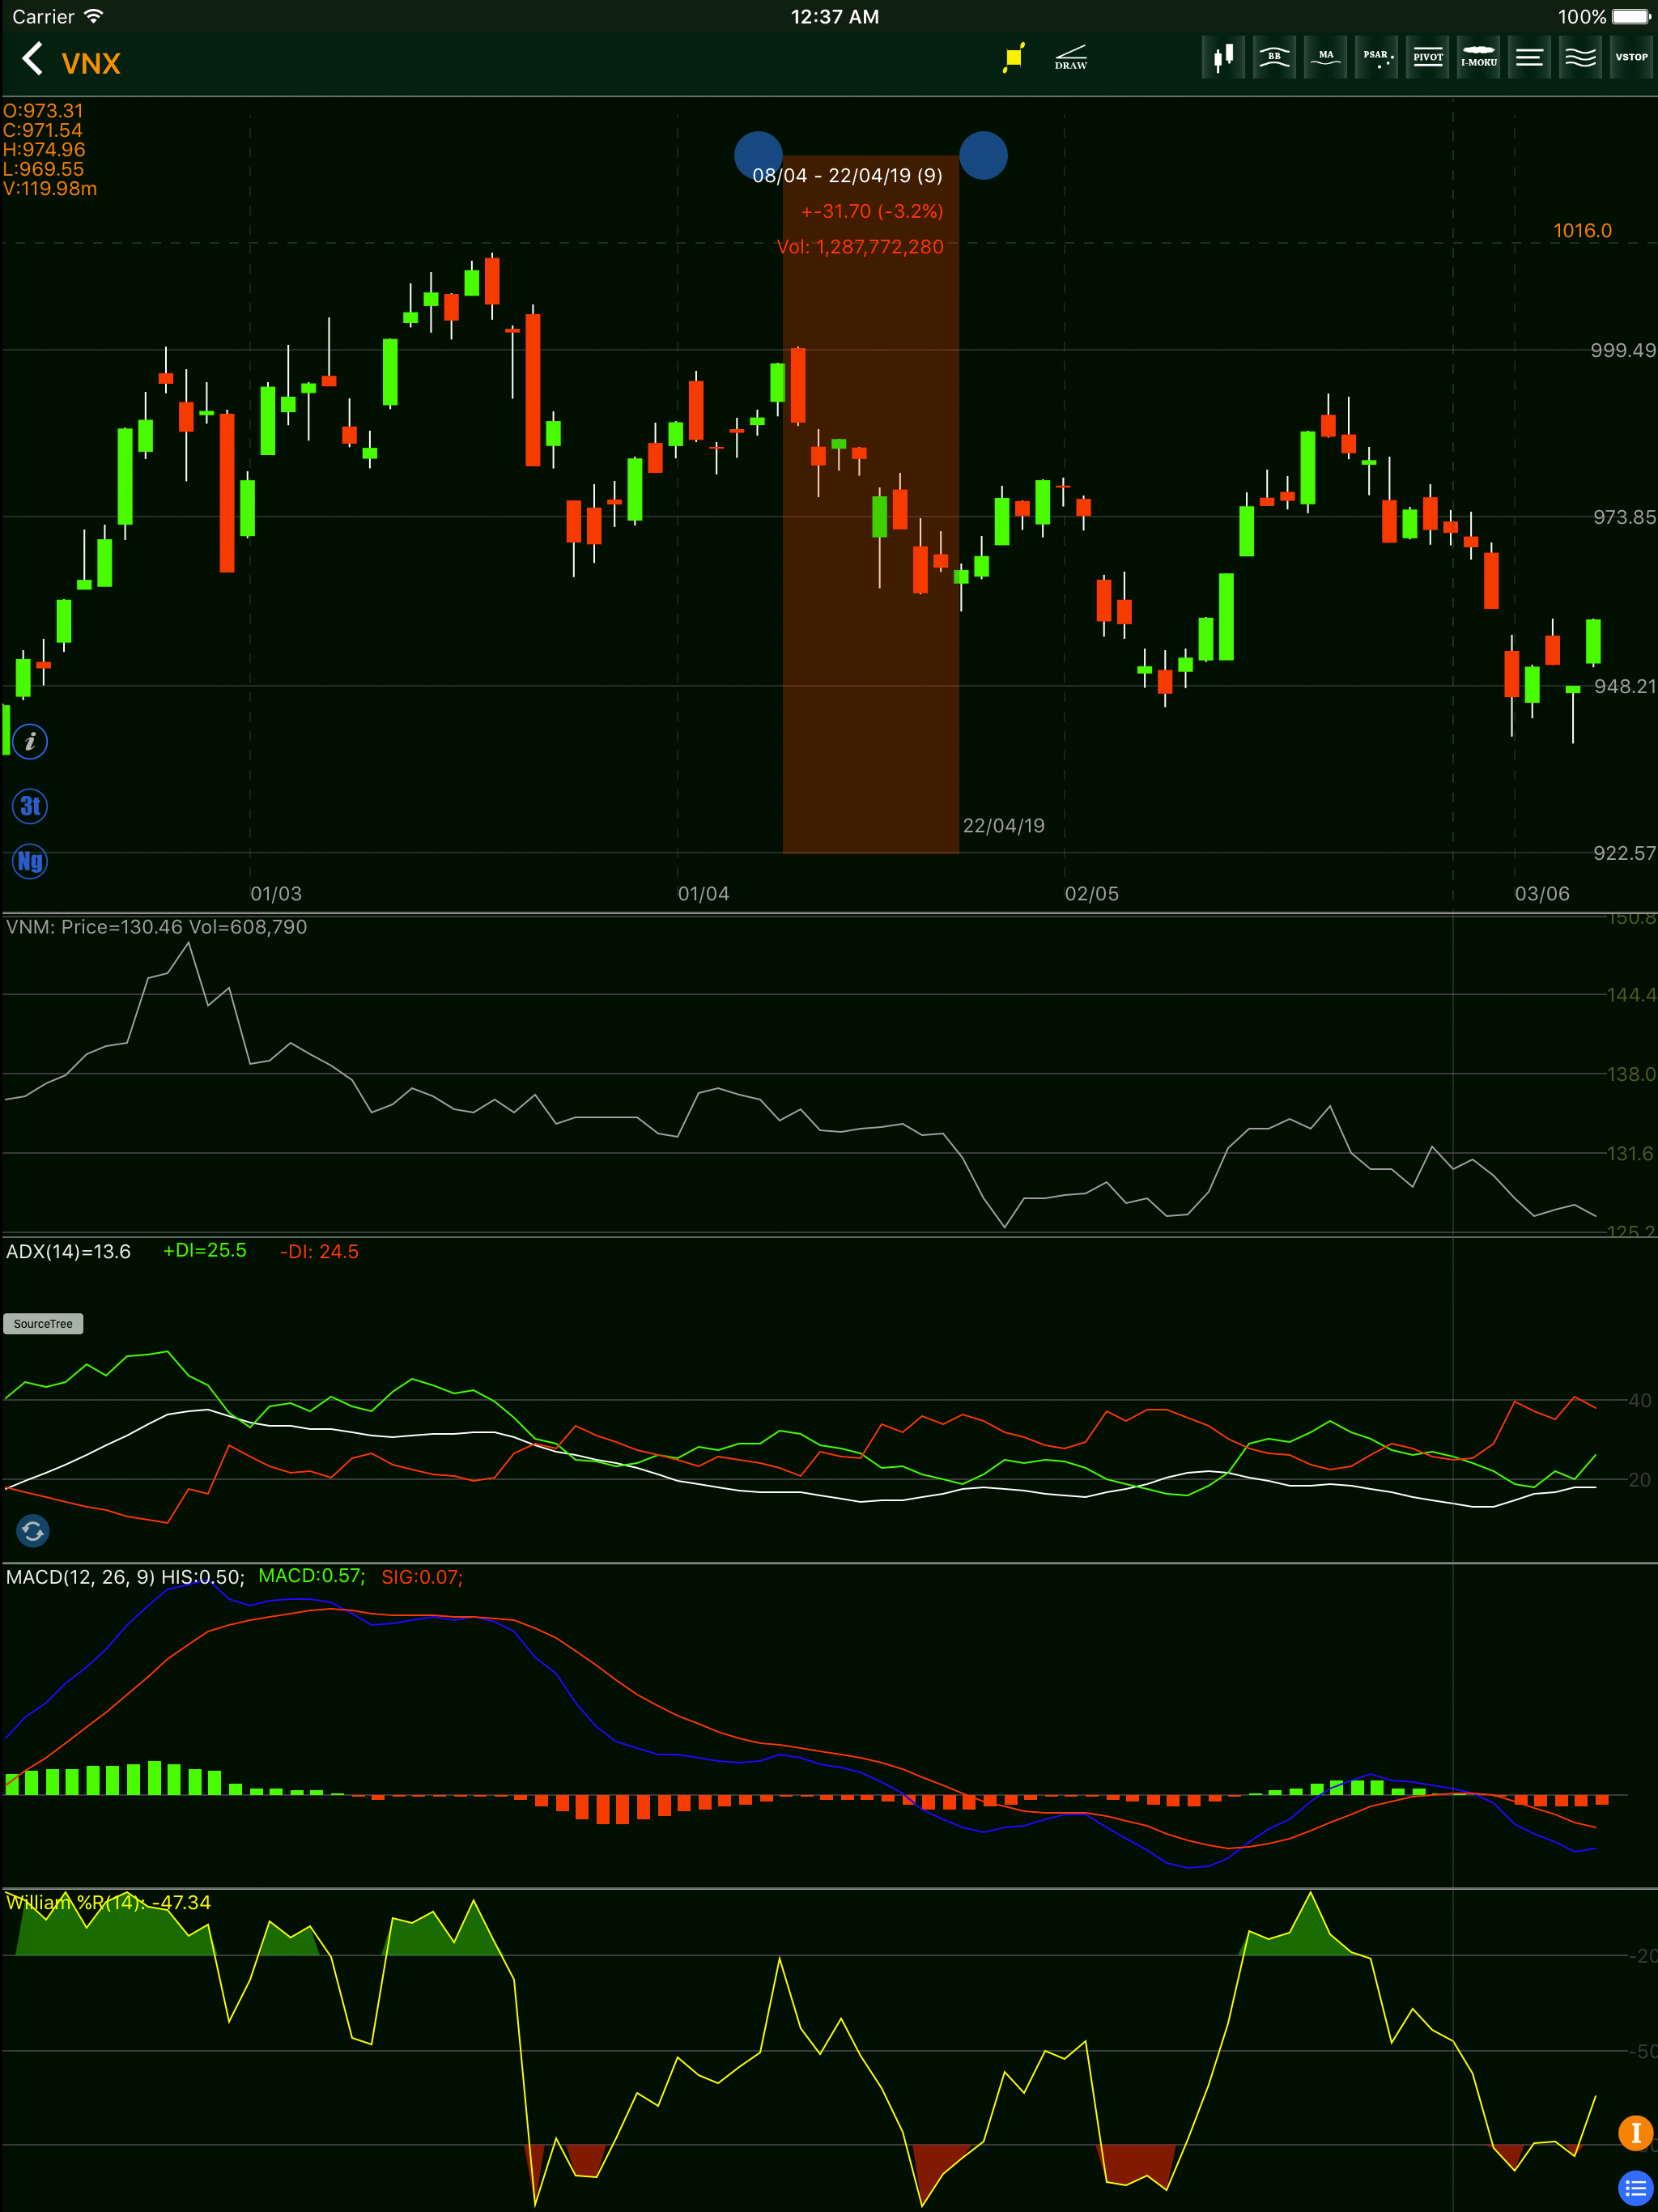Tap the 1016.0 price level label

point(1582,230)
